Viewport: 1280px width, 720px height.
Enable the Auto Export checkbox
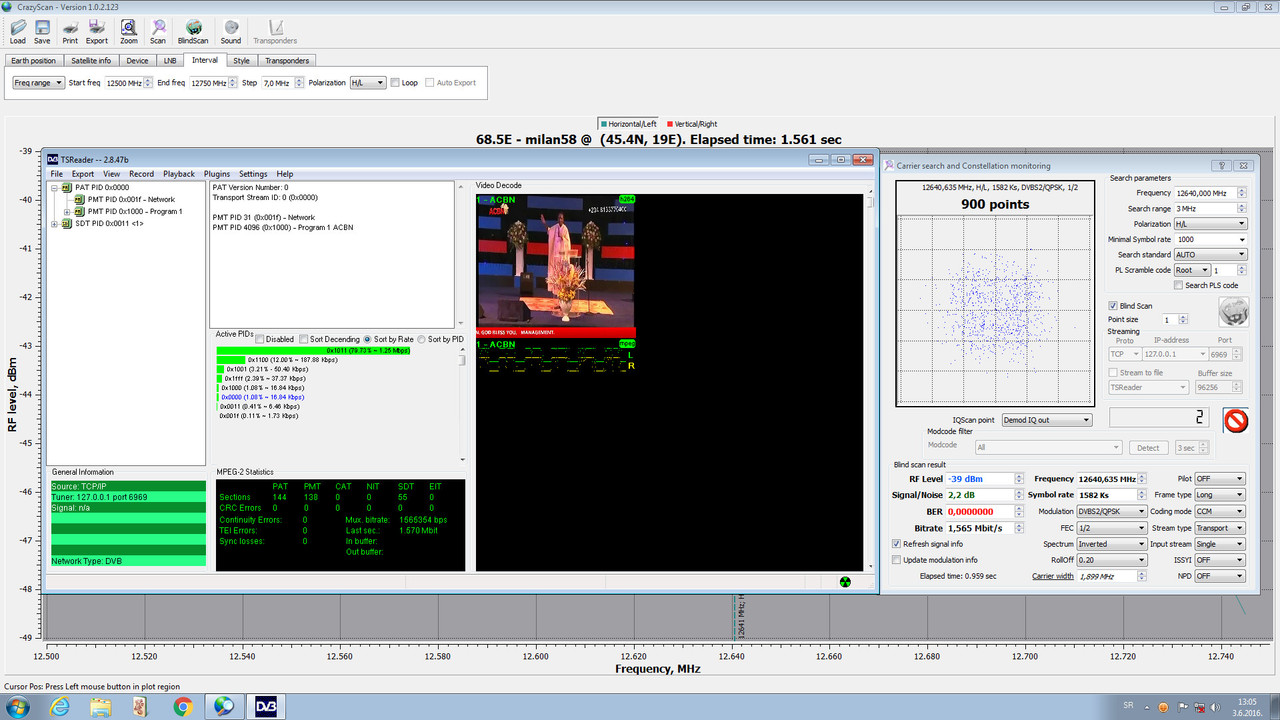430,83
